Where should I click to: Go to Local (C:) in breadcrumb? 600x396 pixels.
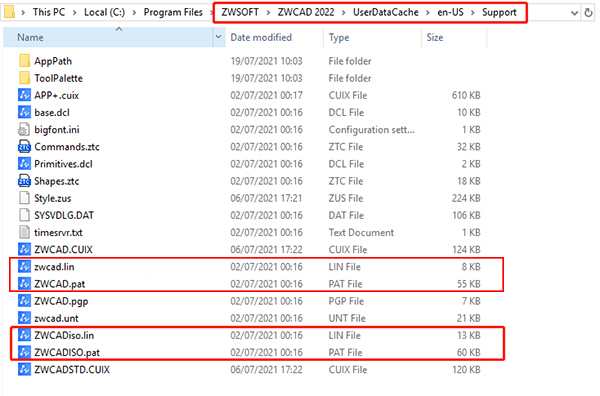104,12
